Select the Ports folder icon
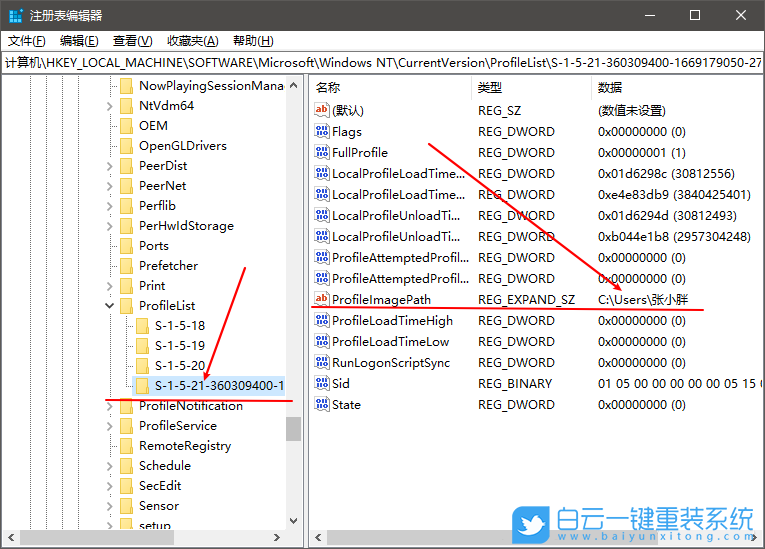This screenshot has height=549, width=765. (x=126, y=246)
